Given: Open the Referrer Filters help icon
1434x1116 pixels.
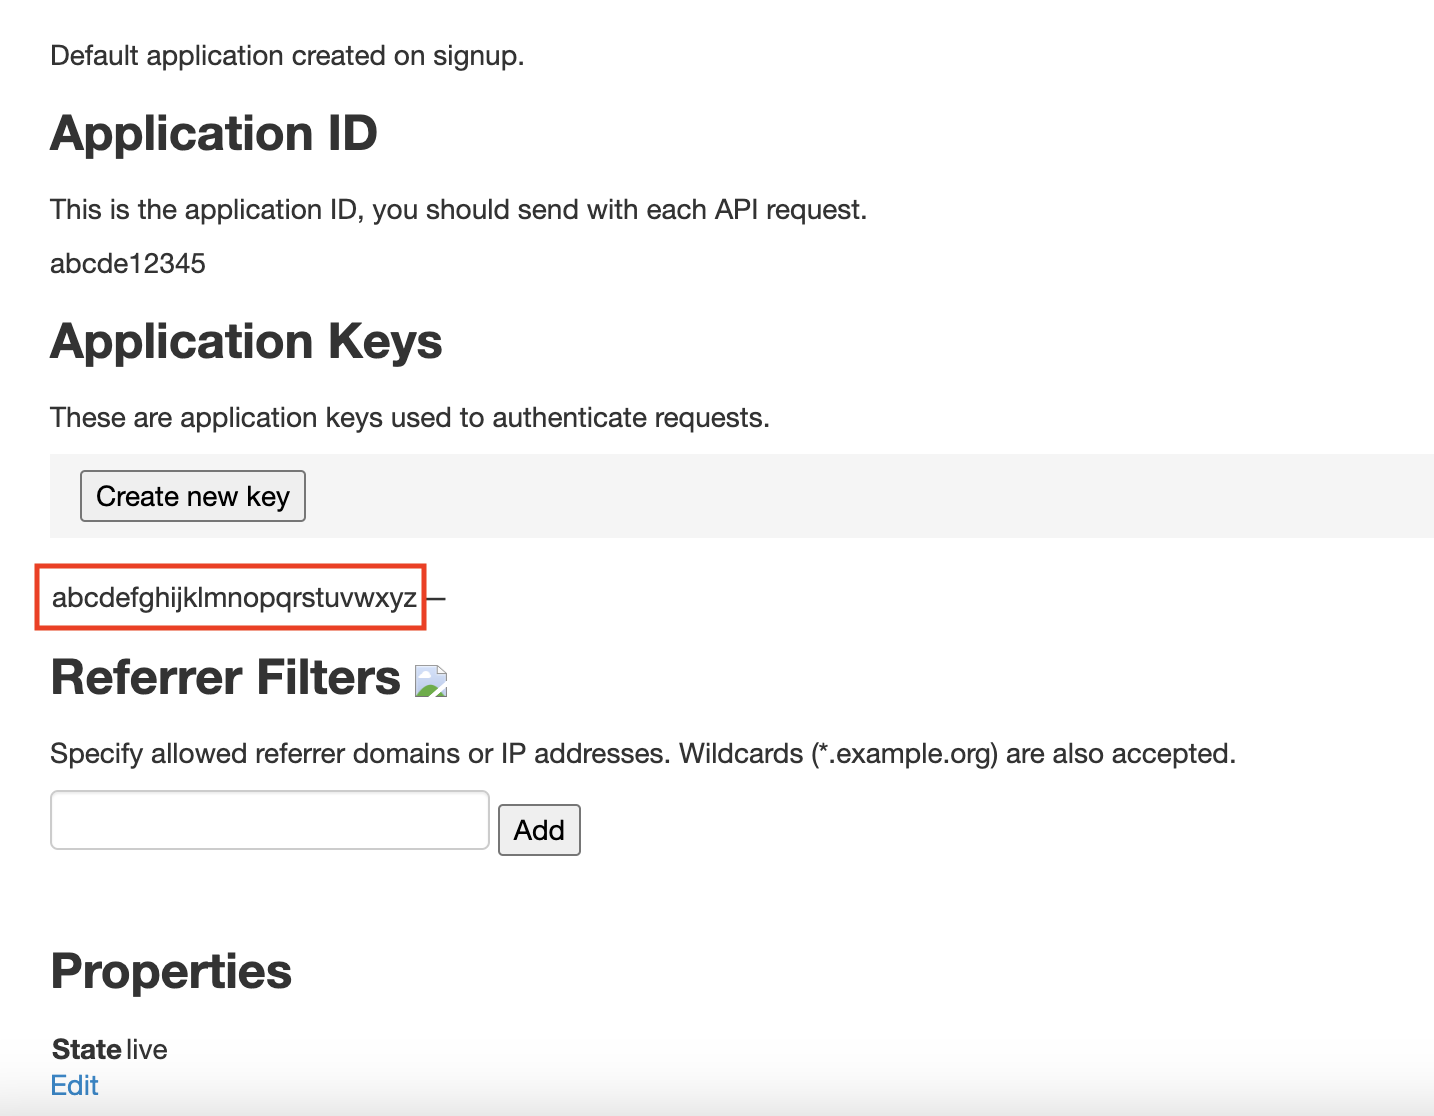Looking at the screenshot, I should [x=431, y=682].
